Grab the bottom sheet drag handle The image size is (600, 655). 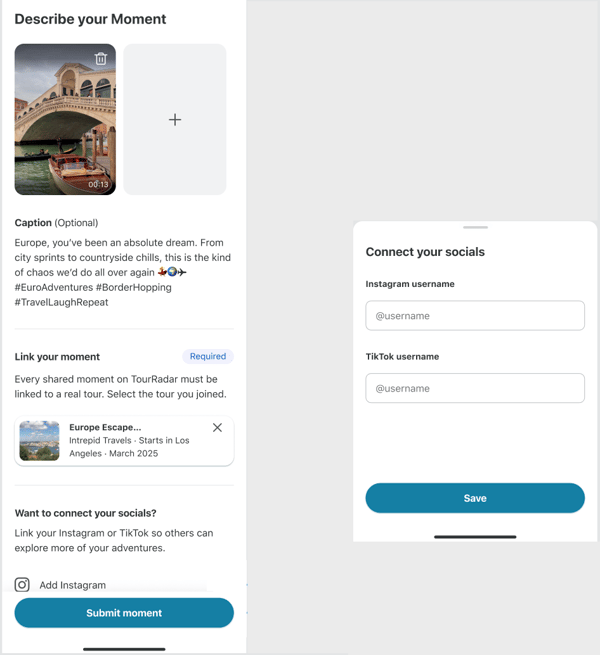pos(475,227)
